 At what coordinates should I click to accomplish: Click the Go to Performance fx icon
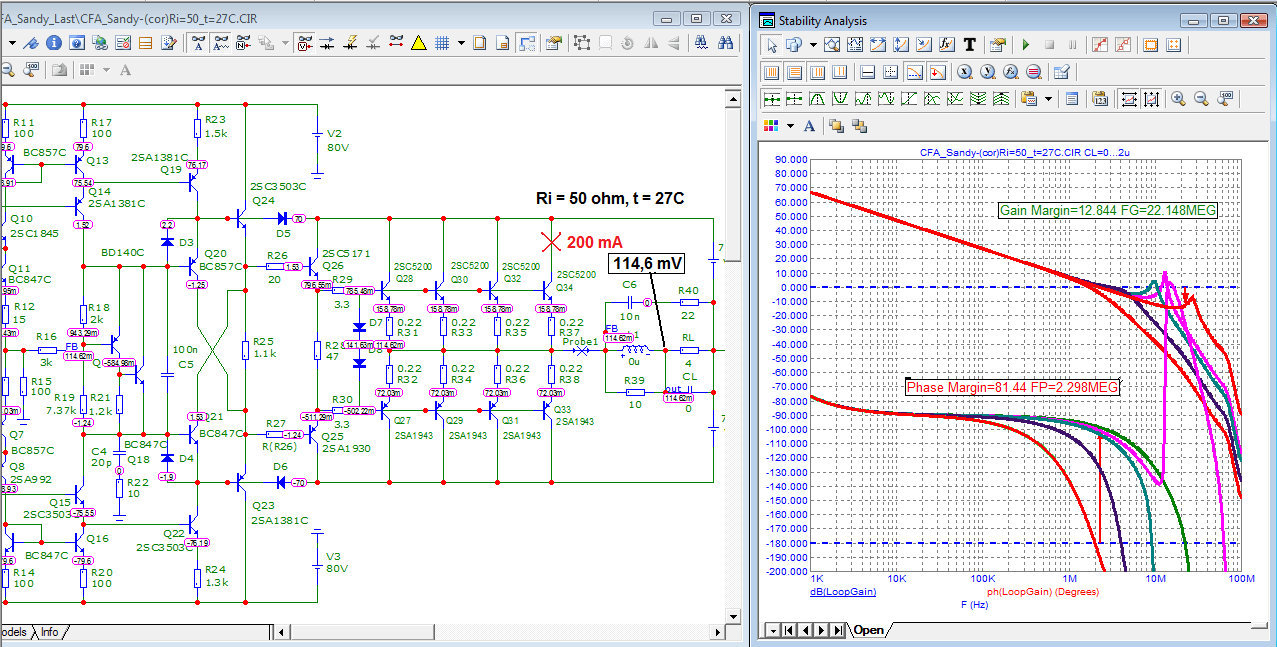pyautogui.click(x=1011, y=72)
